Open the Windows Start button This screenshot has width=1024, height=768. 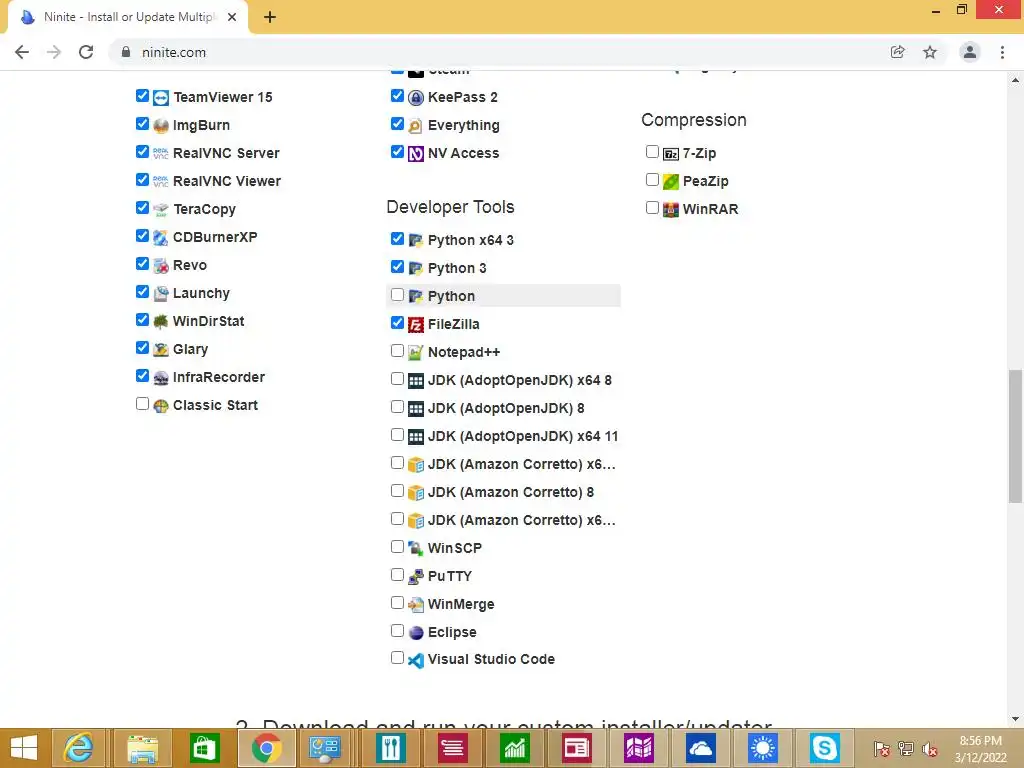click(24, 748)
